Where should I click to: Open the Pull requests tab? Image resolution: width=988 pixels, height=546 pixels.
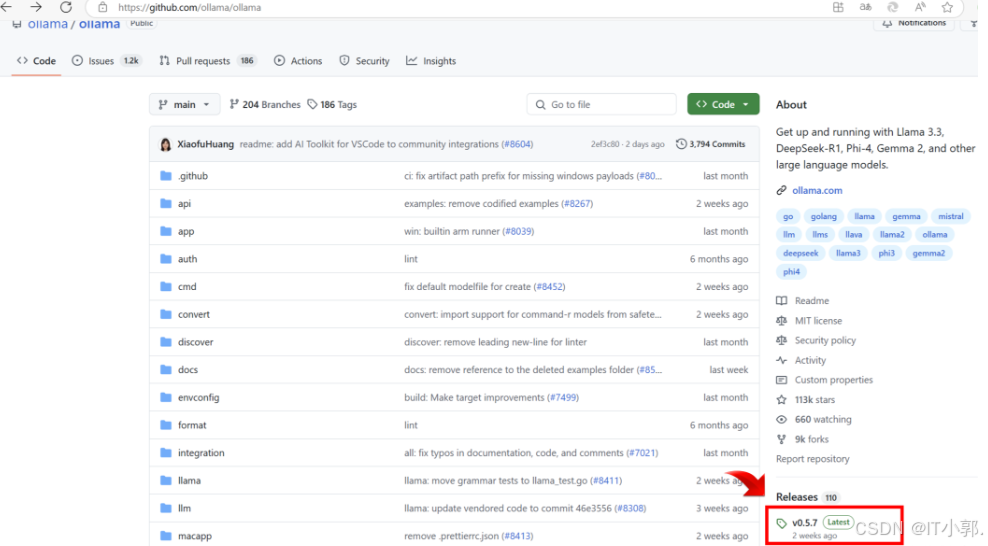point(206,61)
